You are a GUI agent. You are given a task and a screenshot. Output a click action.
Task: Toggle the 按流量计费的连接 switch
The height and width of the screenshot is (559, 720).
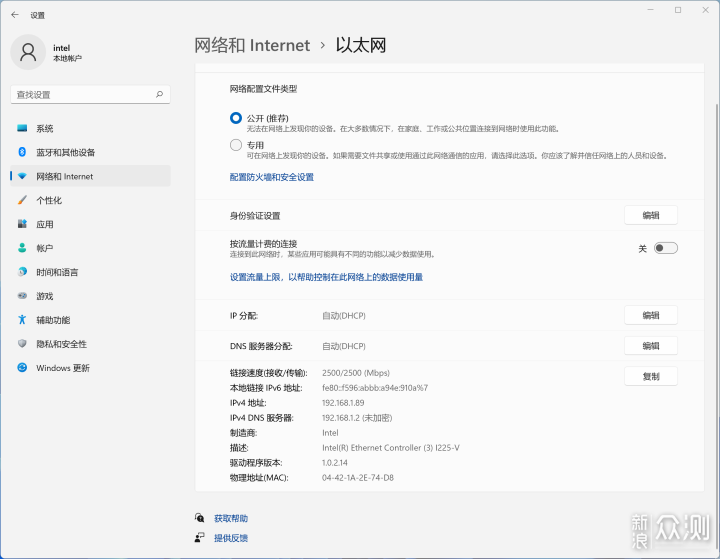coord(666,248)
